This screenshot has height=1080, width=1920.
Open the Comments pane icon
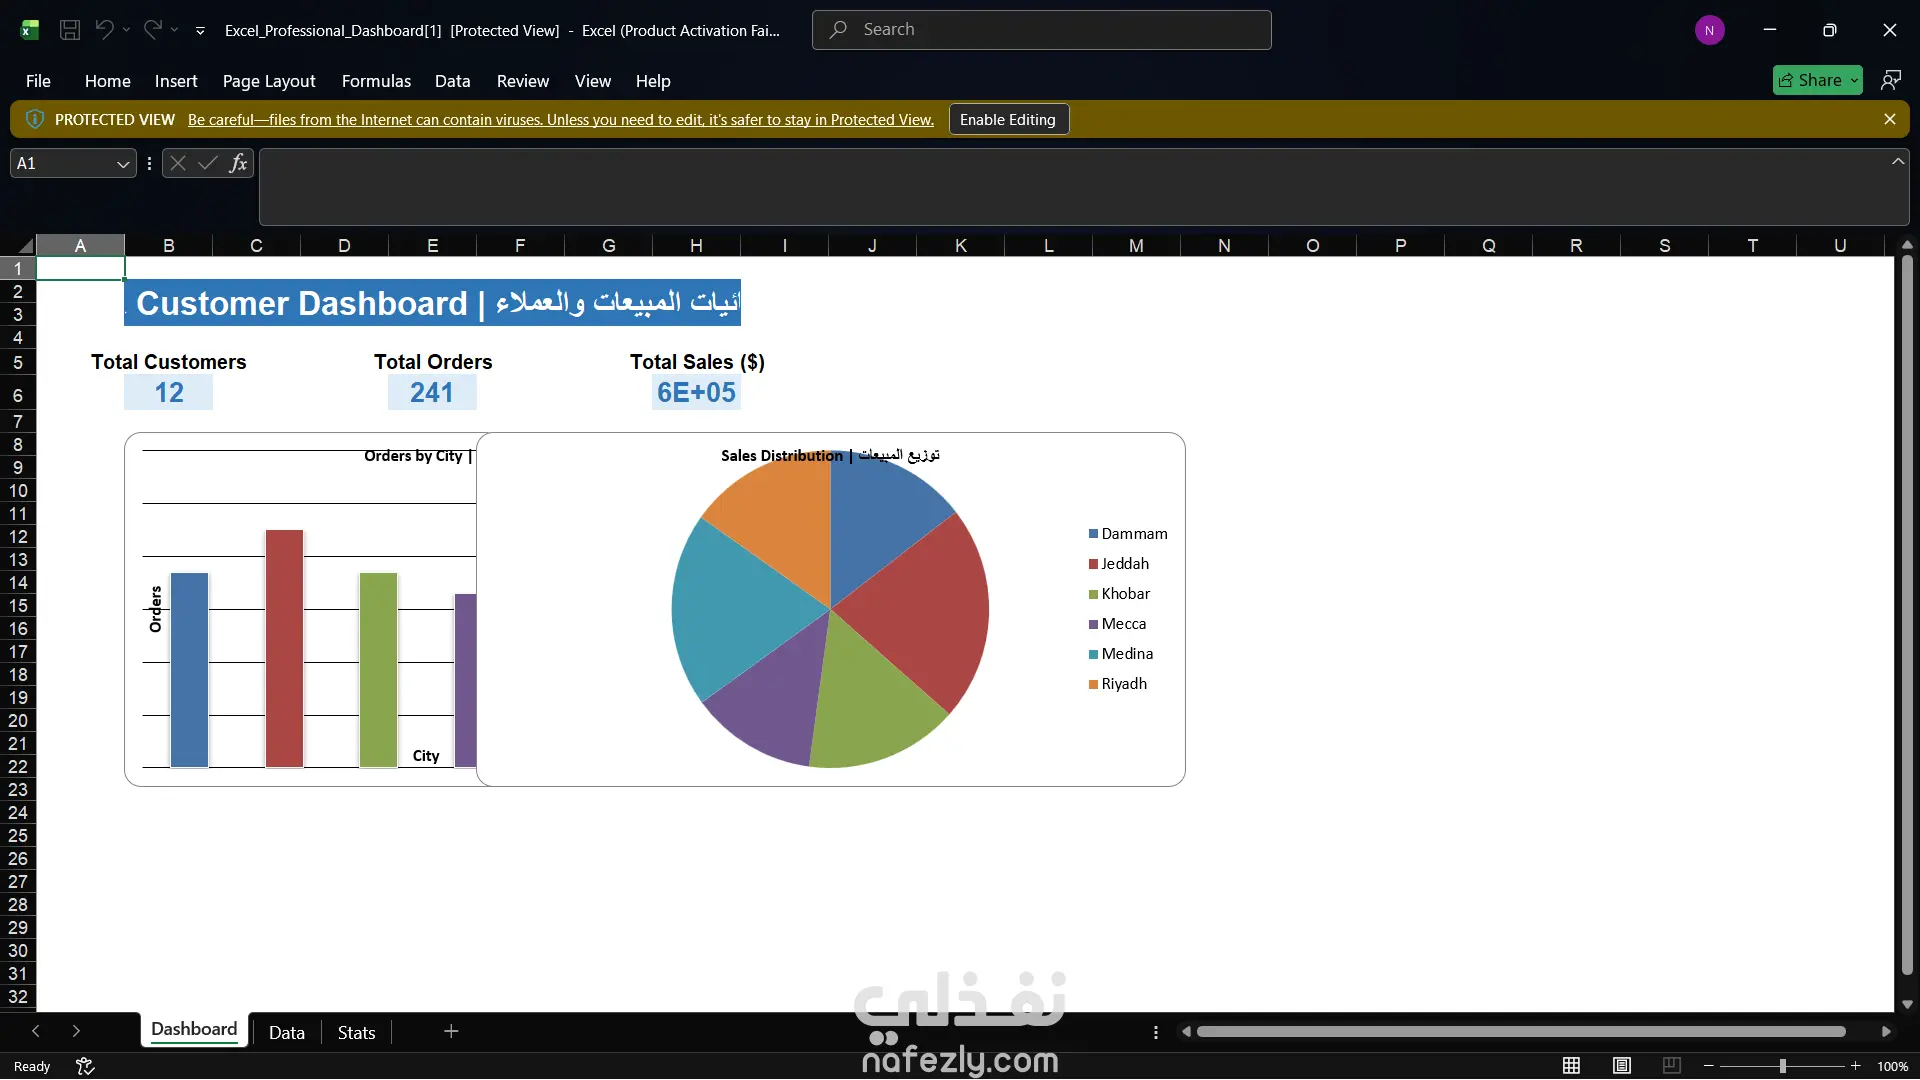tap(1890, 80)
